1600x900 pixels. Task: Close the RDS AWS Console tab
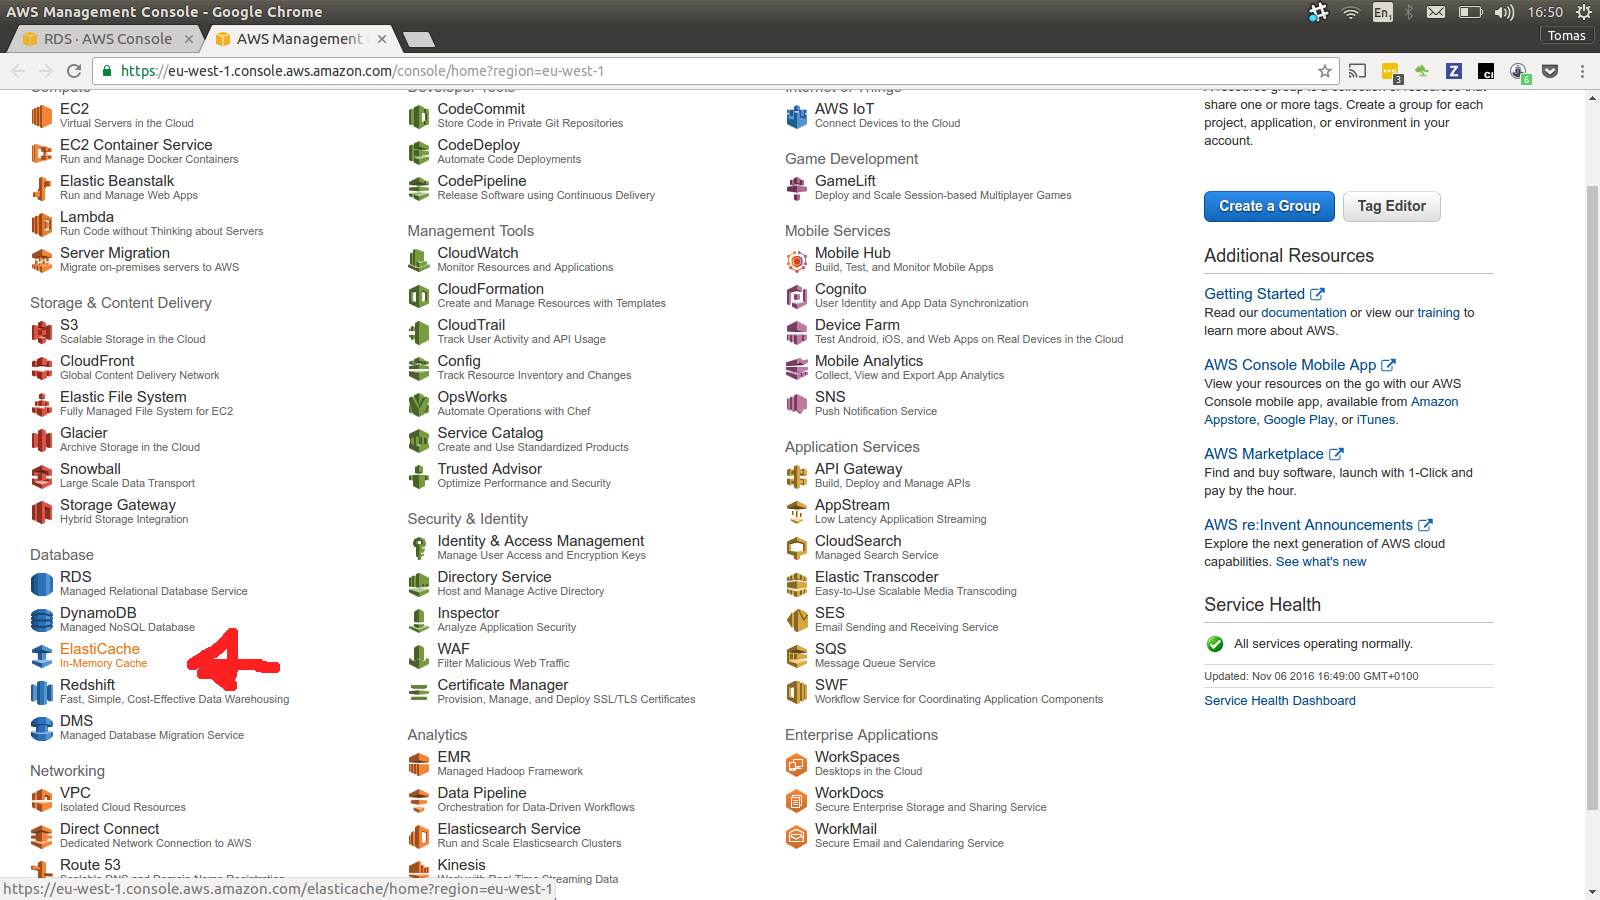pyautogui.click(x=188, y=39)
